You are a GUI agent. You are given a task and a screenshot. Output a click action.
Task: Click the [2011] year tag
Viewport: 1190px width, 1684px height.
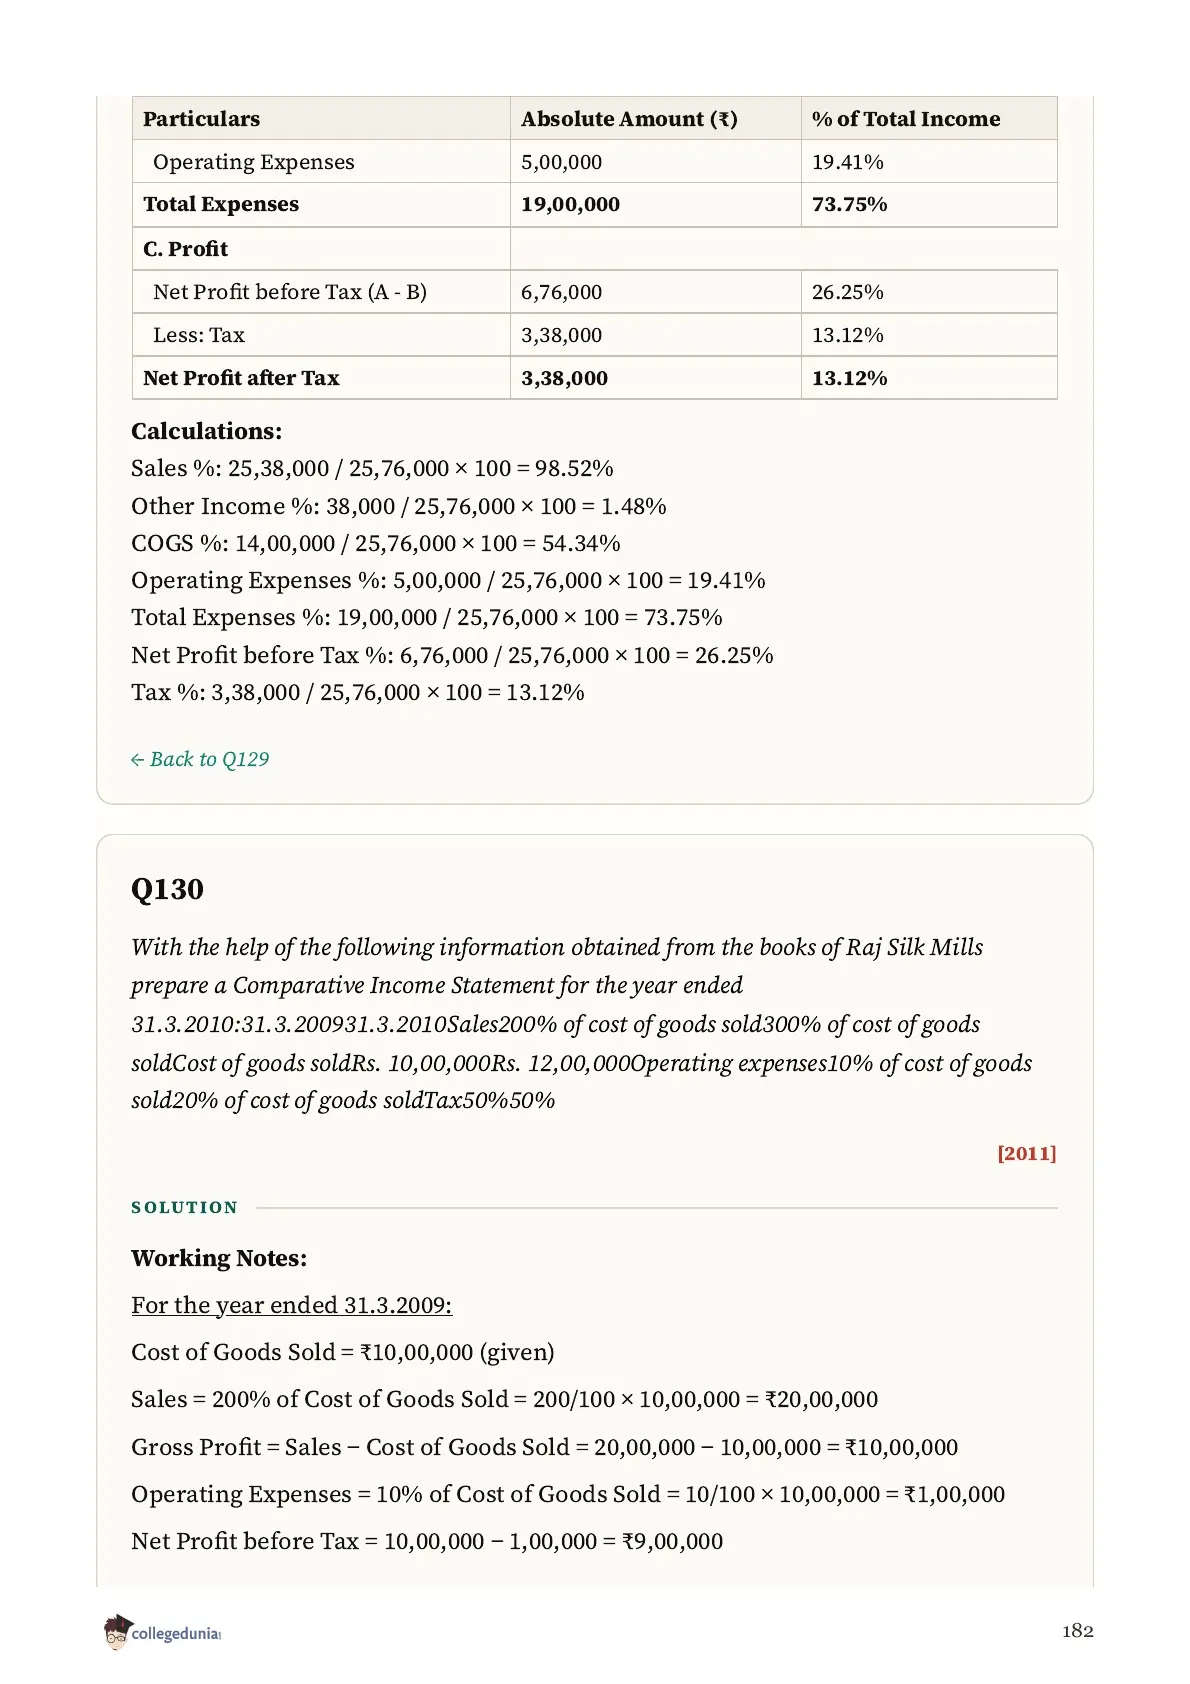[1026, 1153]
